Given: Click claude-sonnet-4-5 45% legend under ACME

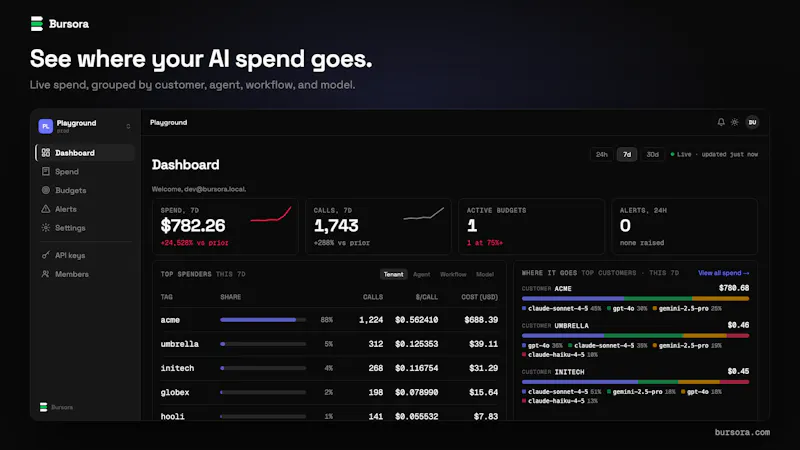Looking at the screenshot, I should pos(561,309).
